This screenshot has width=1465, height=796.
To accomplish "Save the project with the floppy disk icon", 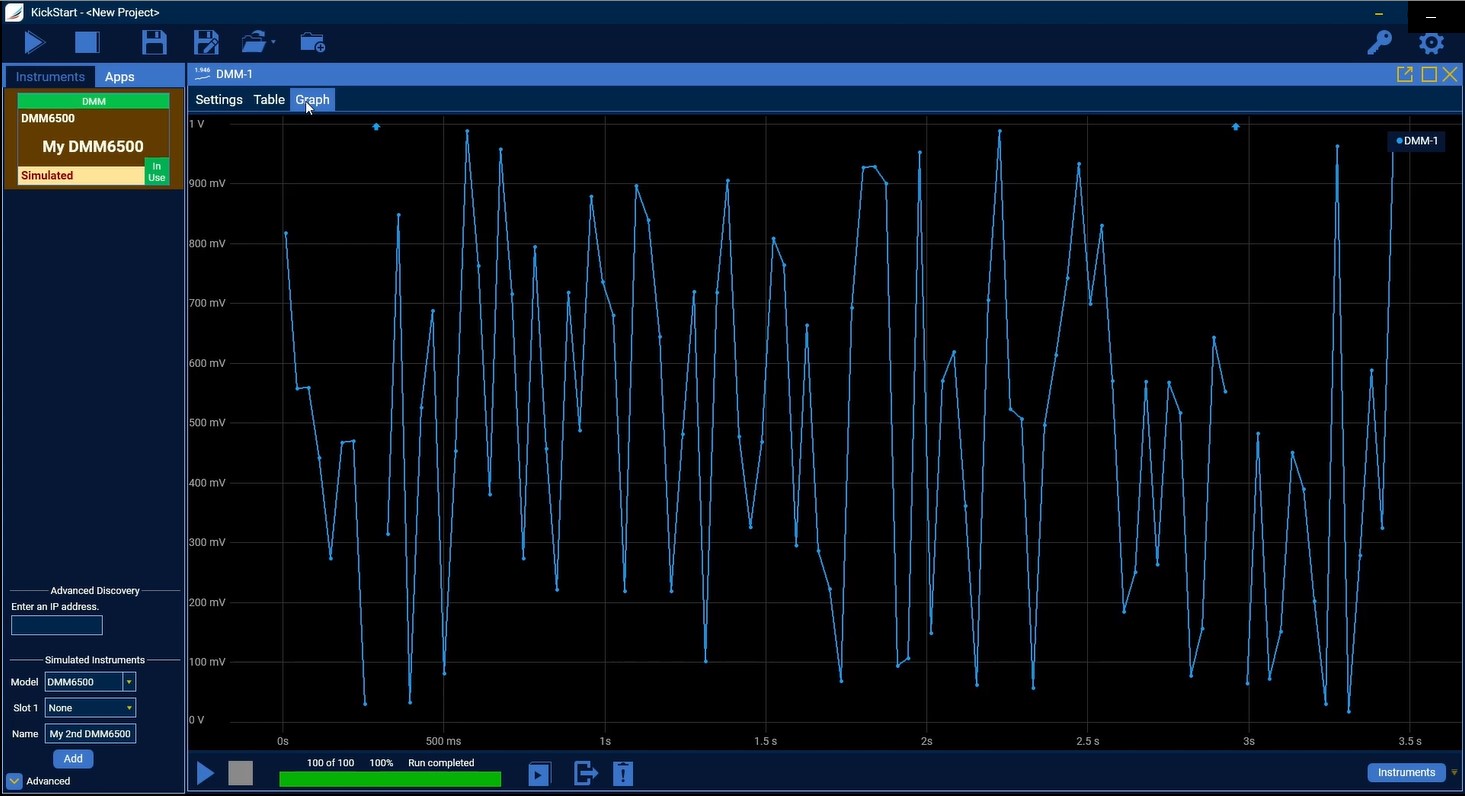I will (154, 42).
